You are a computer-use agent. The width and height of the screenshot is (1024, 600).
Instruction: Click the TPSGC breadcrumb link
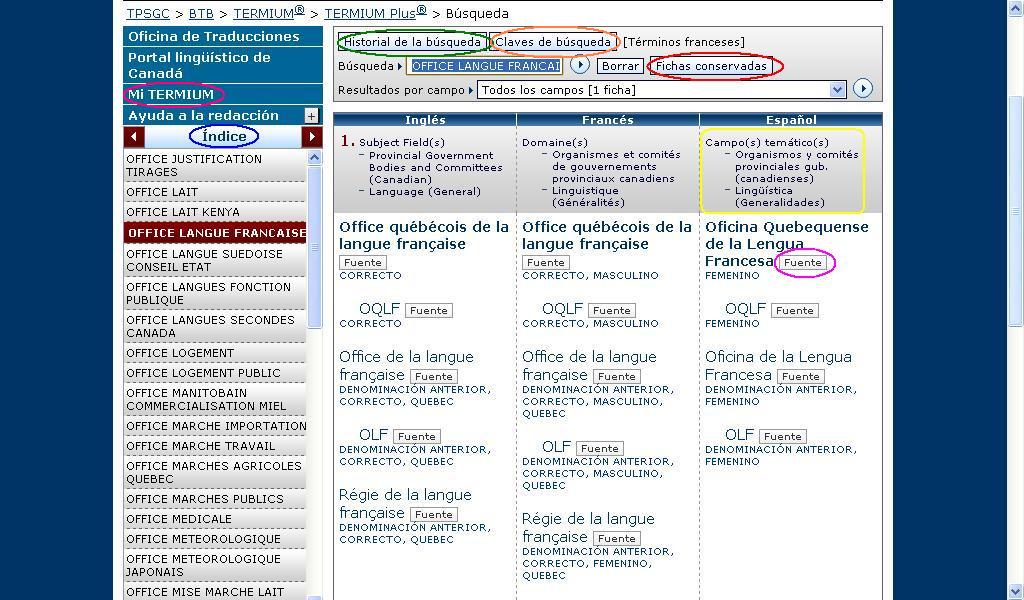click(x=148, y=14)
